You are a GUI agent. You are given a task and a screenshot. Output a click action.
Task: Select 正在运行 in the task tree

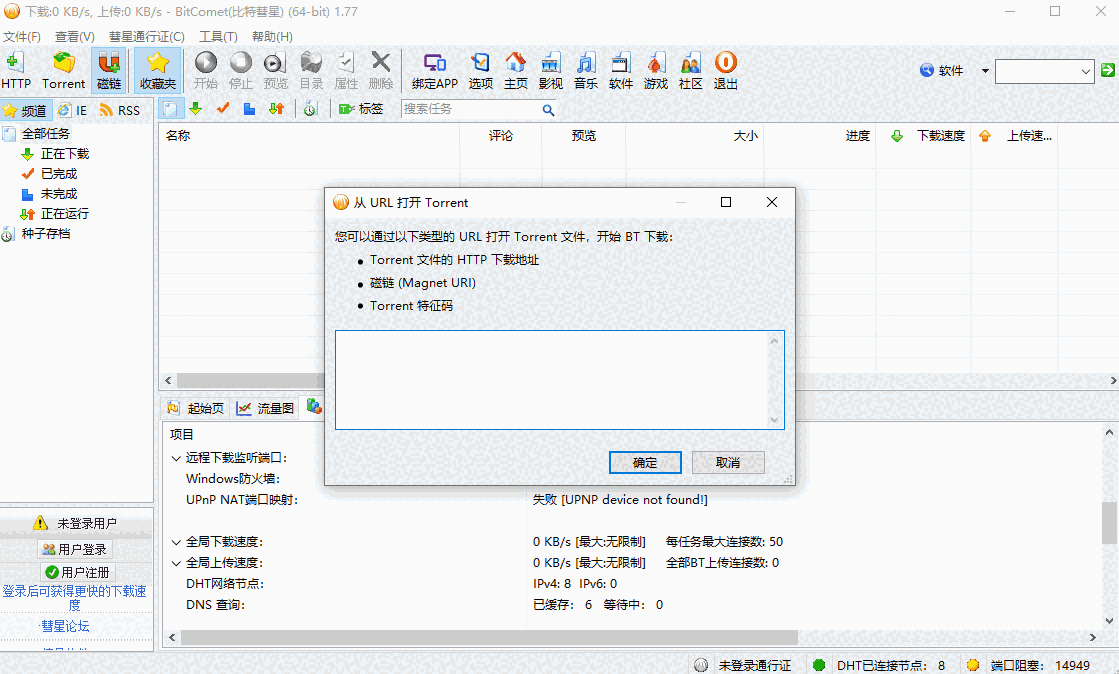pyautogui.click(x=65, y=213)
